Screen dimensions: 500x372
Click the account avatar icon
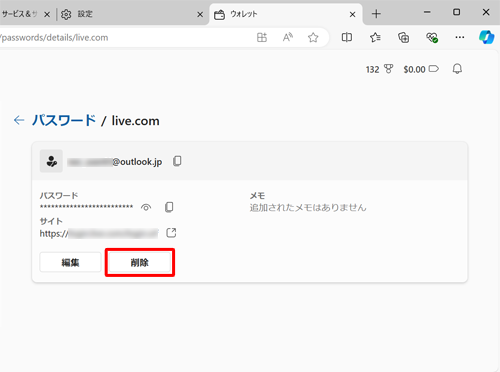[51, 161]
